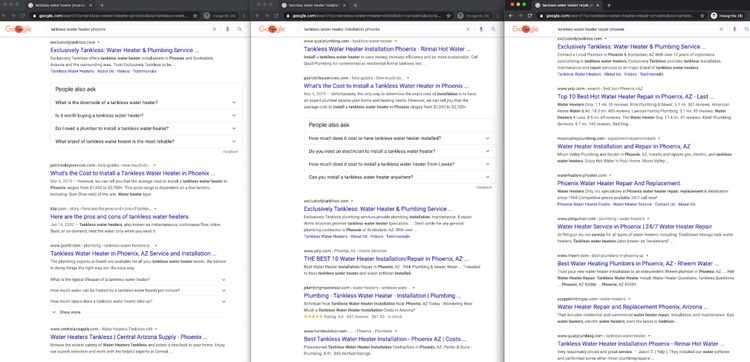This screenshot has height=362, width=750.
Task: Expand 'What is the typical lifespan of a tankless water heater?'
Action: click(x=138, y=279)
